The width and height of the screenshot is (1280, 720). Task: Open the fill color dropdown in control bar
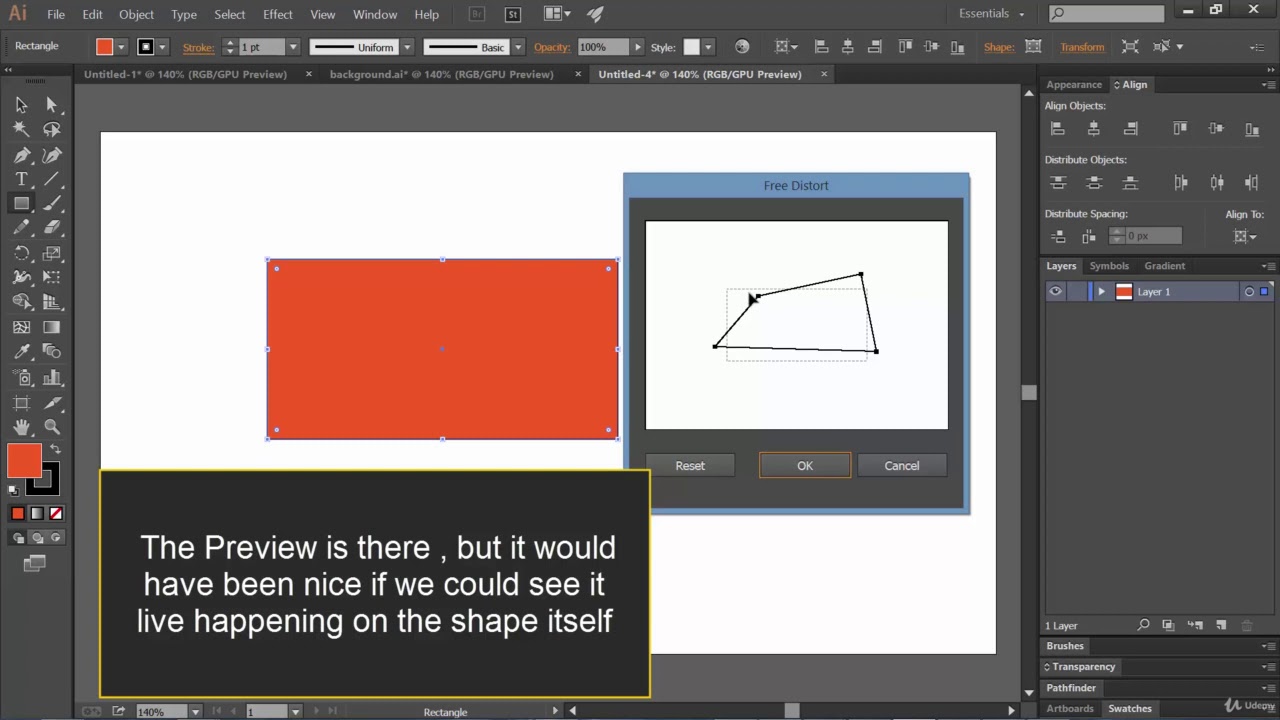(121, 47)
